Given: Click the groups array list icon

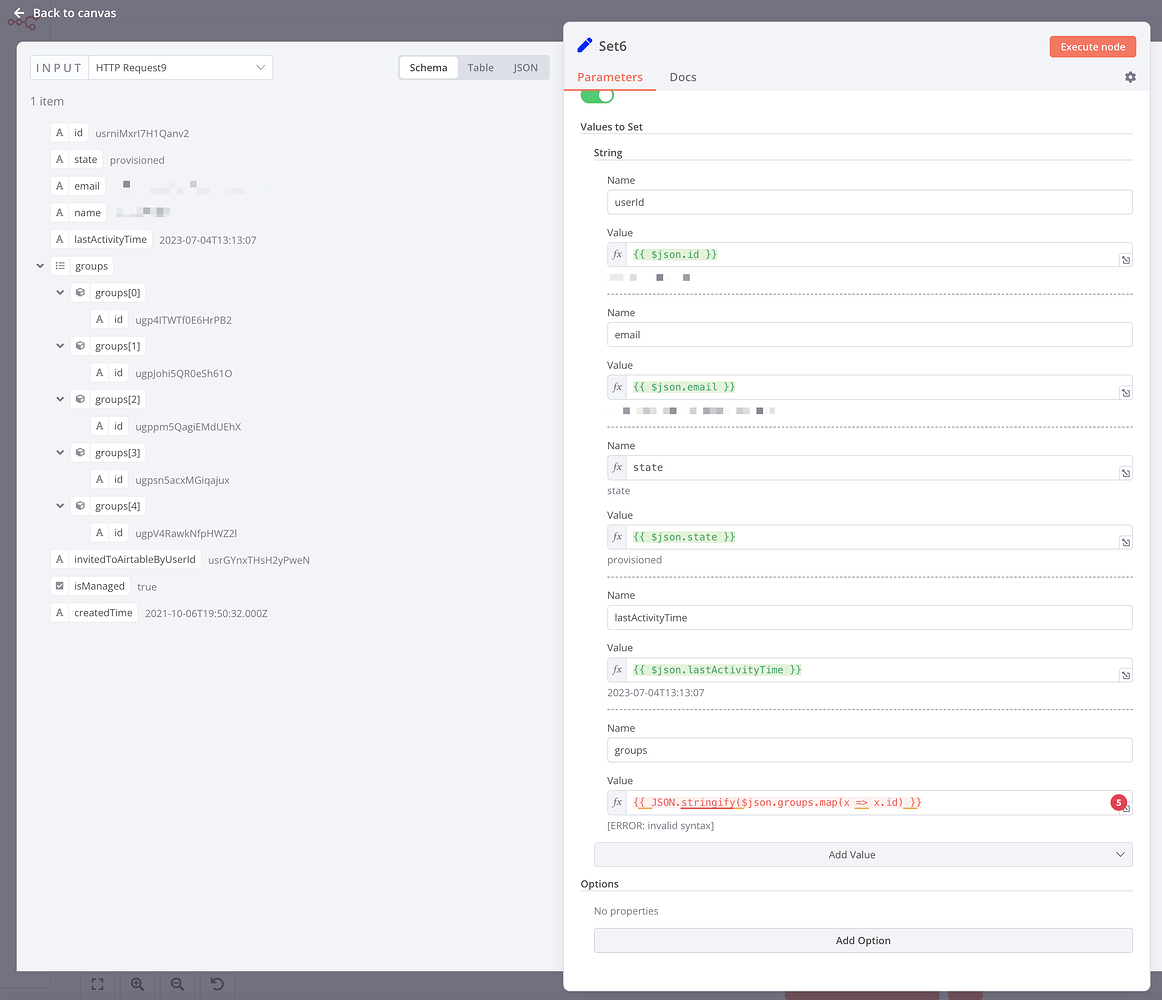Looking at the screenshot, I should [60, 265].
